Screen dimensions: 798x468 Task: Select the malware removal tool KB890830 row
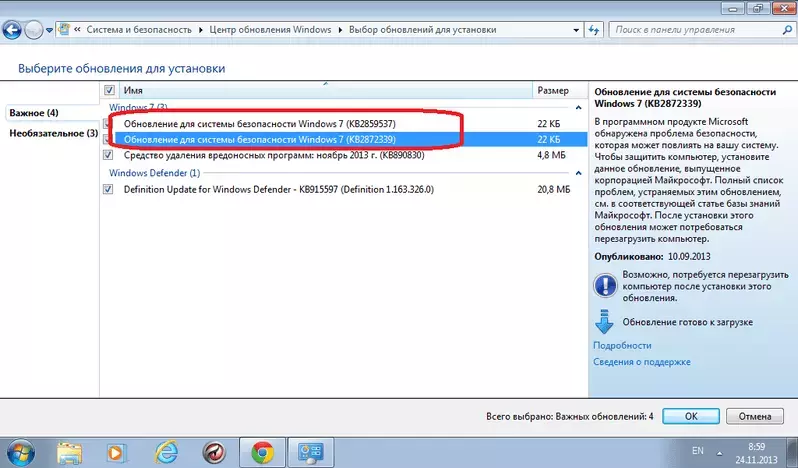344,155
